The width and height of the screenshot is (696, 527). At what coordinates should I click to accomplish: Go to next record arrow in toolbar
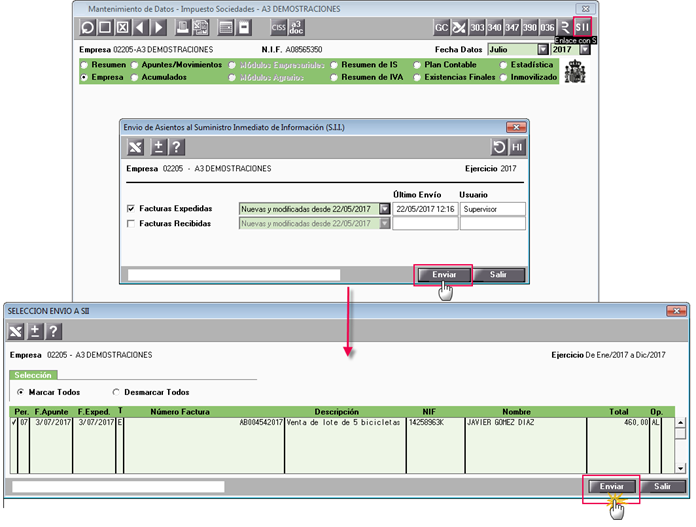click(x=158, y=28)
